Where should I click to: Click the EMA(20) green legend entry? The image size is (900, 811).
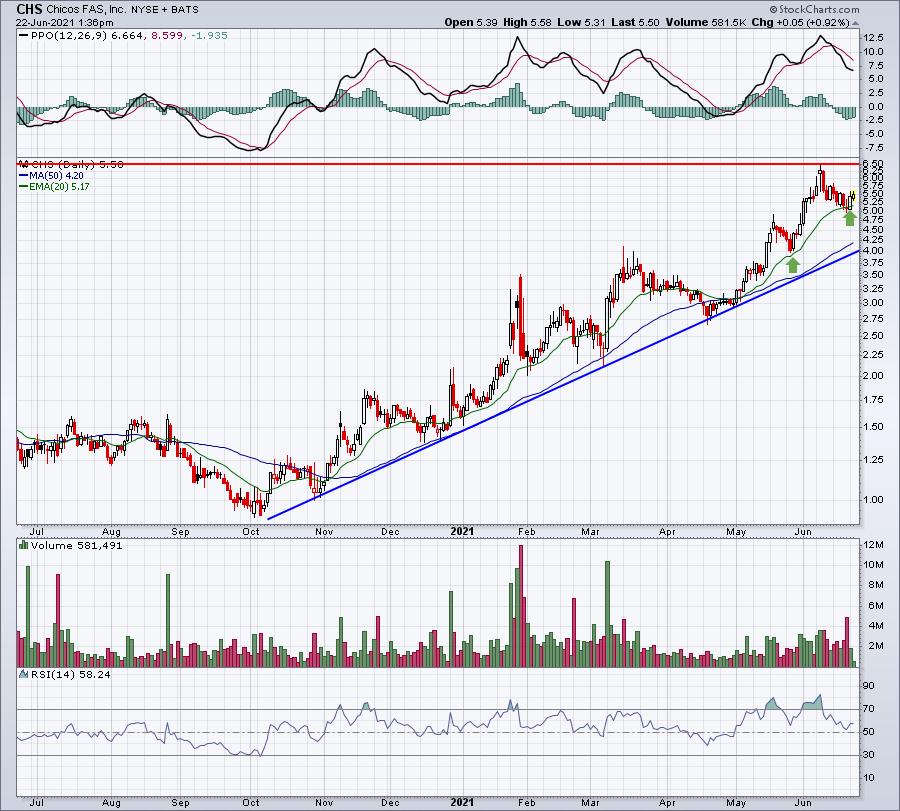coord(54,187)
